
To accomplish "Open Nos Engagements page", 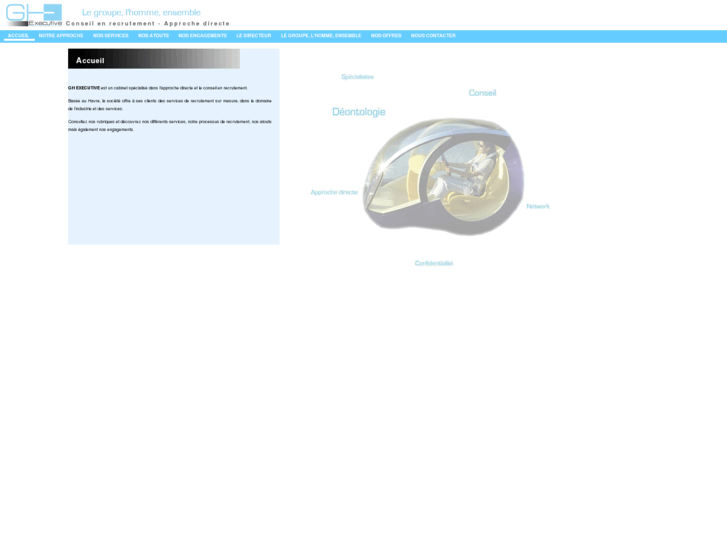I will 203,36.
